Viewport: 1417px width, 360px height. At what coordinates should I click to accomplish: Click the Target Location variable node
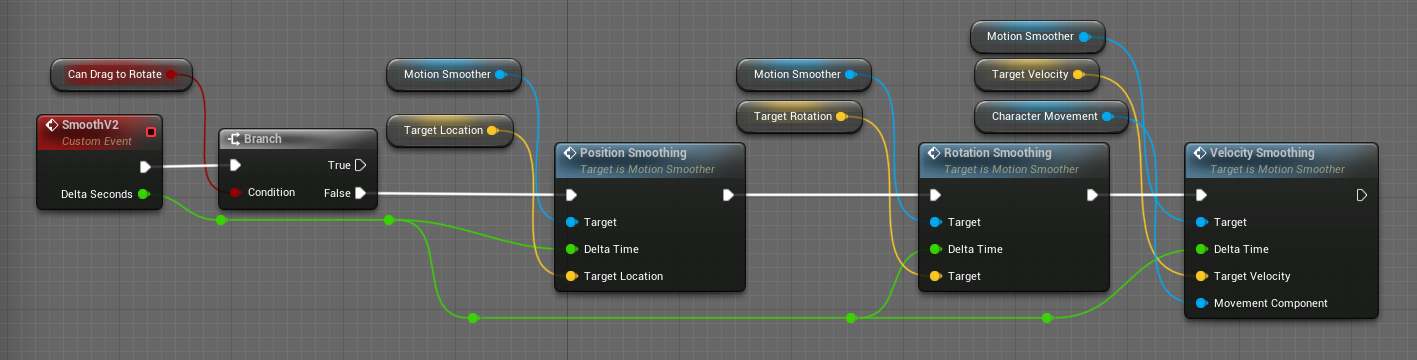[450, 130]
